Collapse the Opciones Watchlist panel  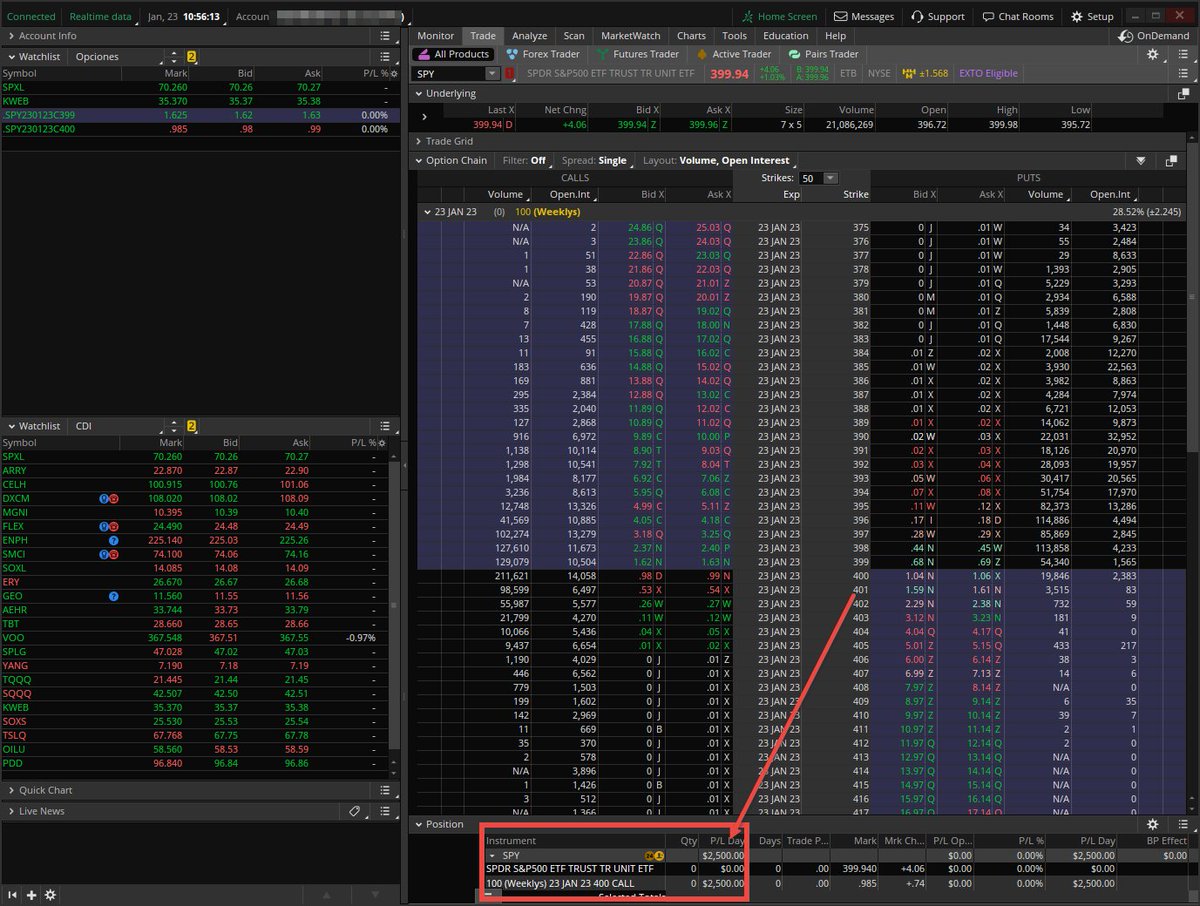pyautogui.click(x=10, y=57)
